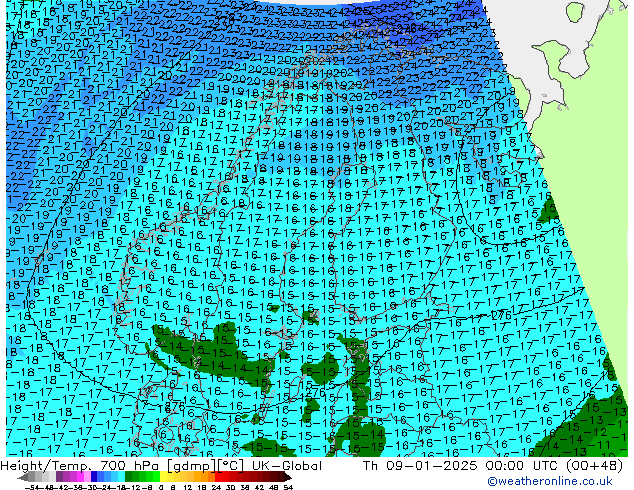Click the '54' maximum legend scale label
634x490 pixels.
[x=287, y=487]
